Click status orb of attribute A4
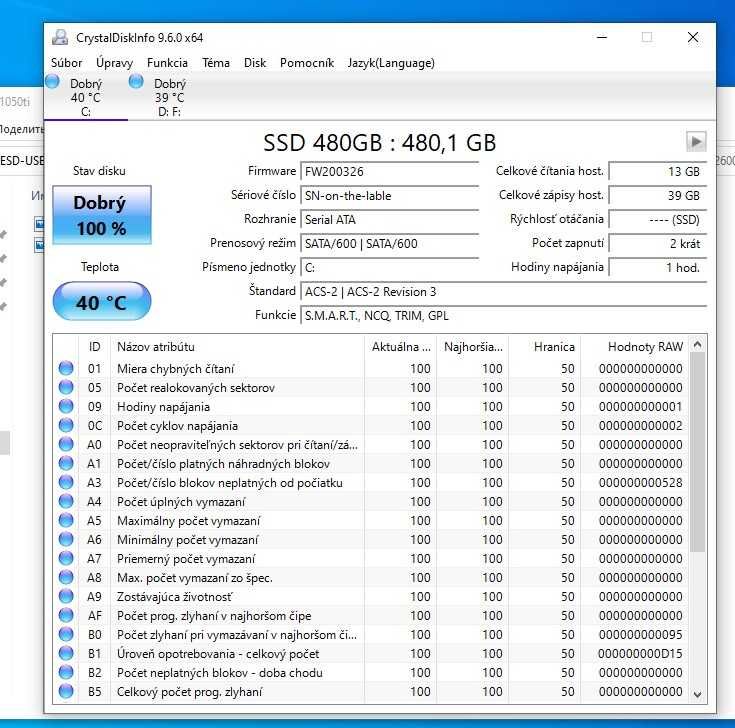 tap(66, 501)
